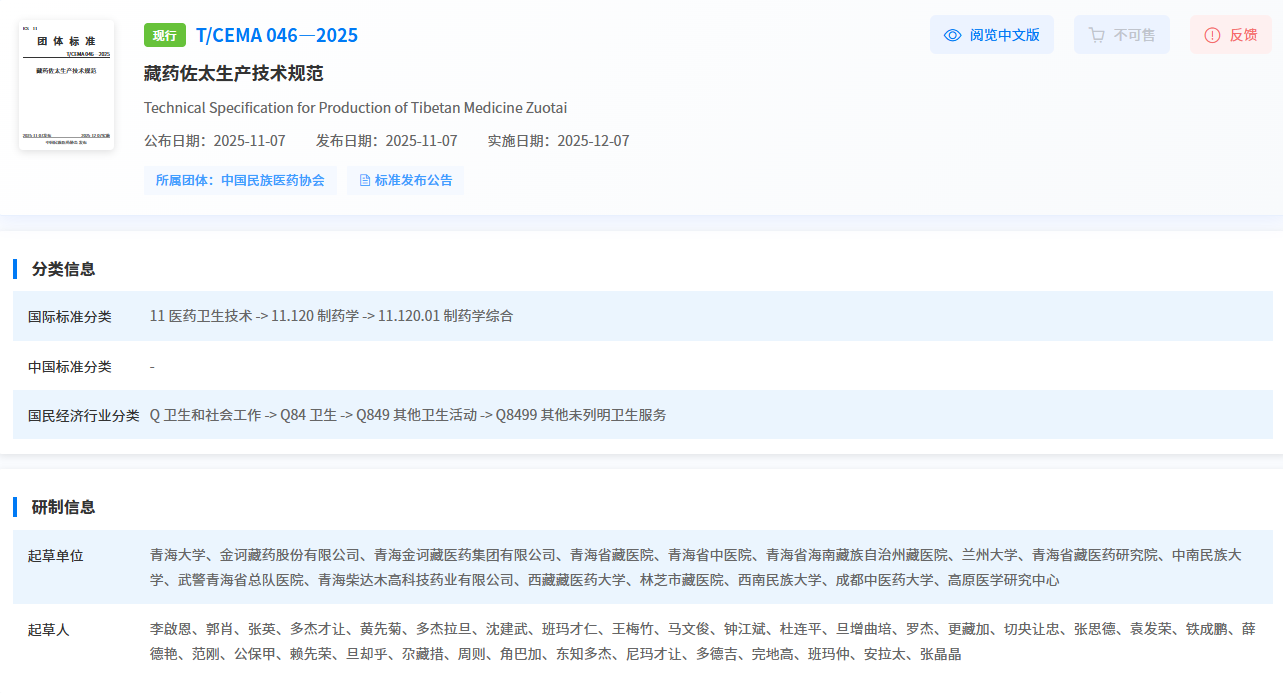Click the exclamation icon in 反馈 button
1283x693 pixels.
click(1212, 35)
